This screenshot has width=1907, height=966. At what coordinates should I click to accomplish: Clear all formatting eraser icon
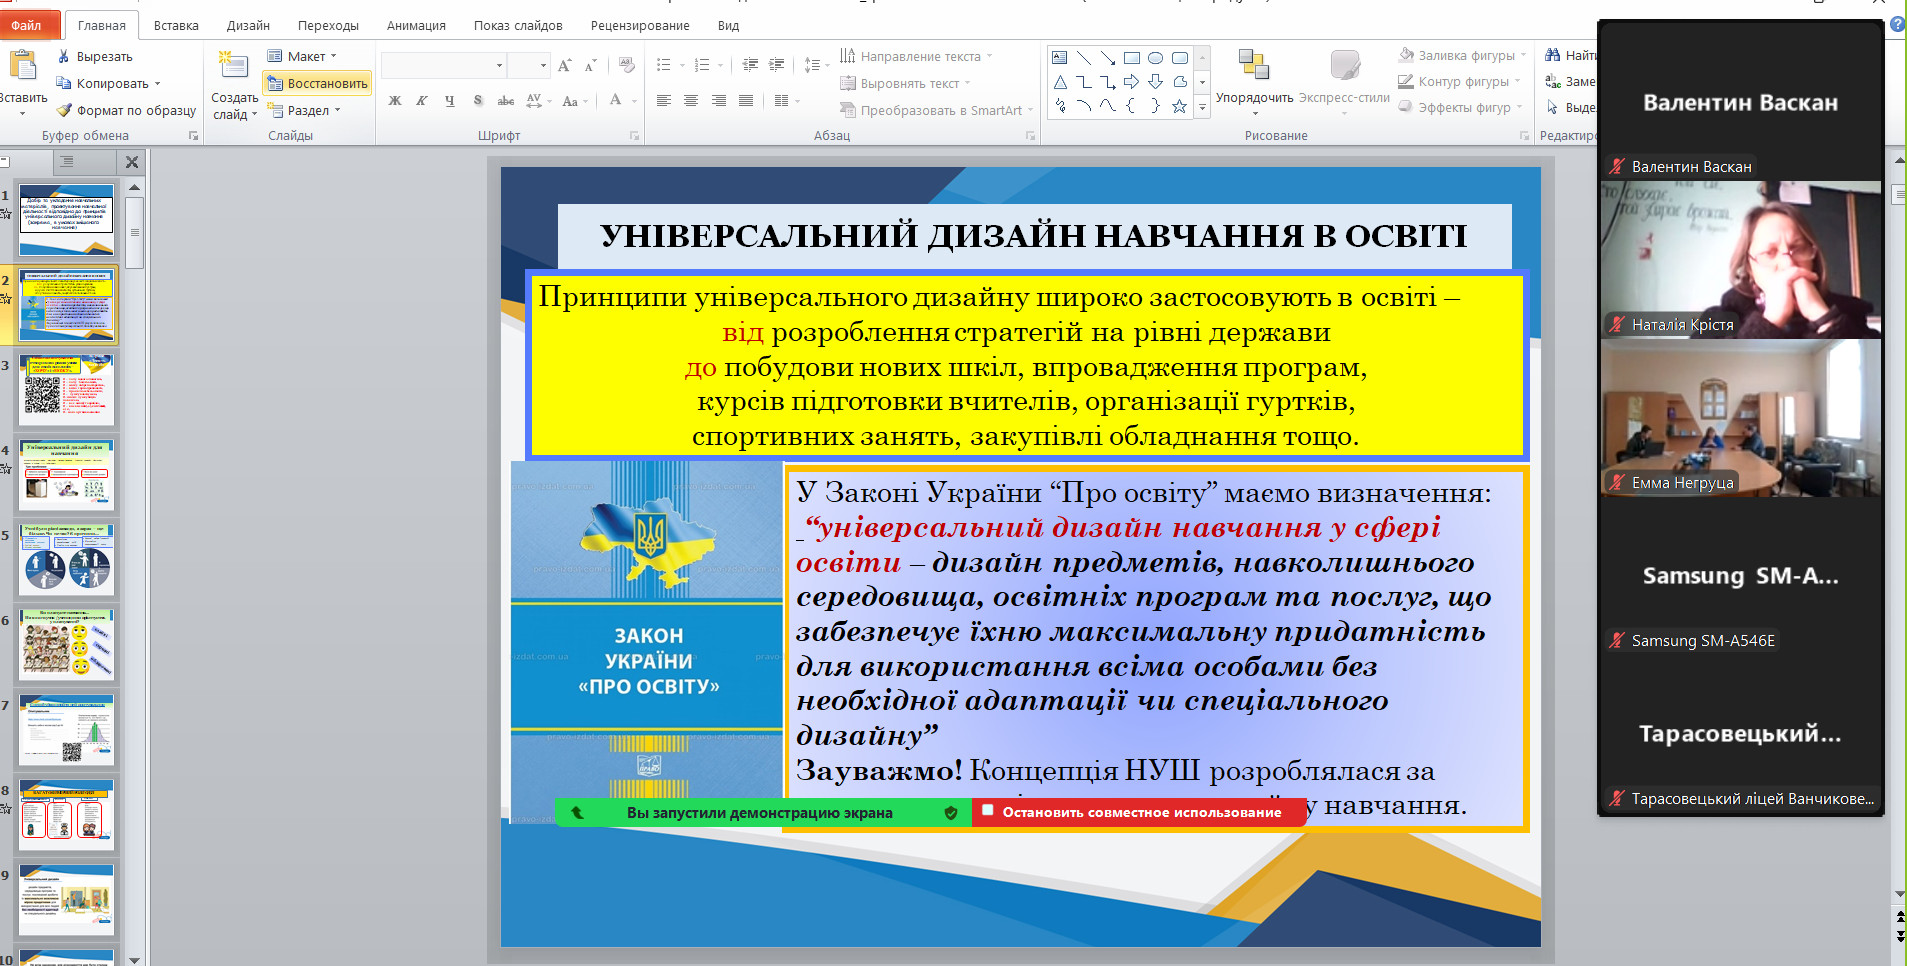point(627,66)
